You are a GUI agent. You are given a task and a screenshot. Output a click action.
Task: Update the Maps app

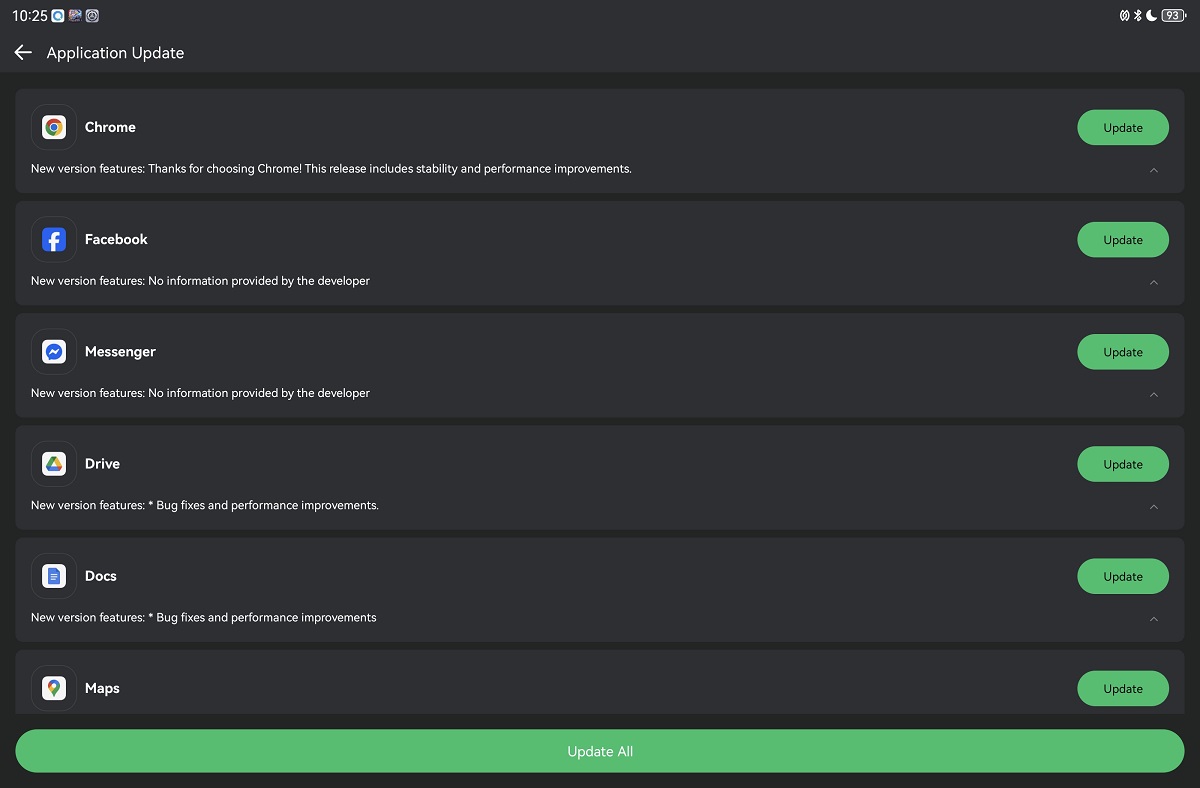click(x=1123, y=688)
